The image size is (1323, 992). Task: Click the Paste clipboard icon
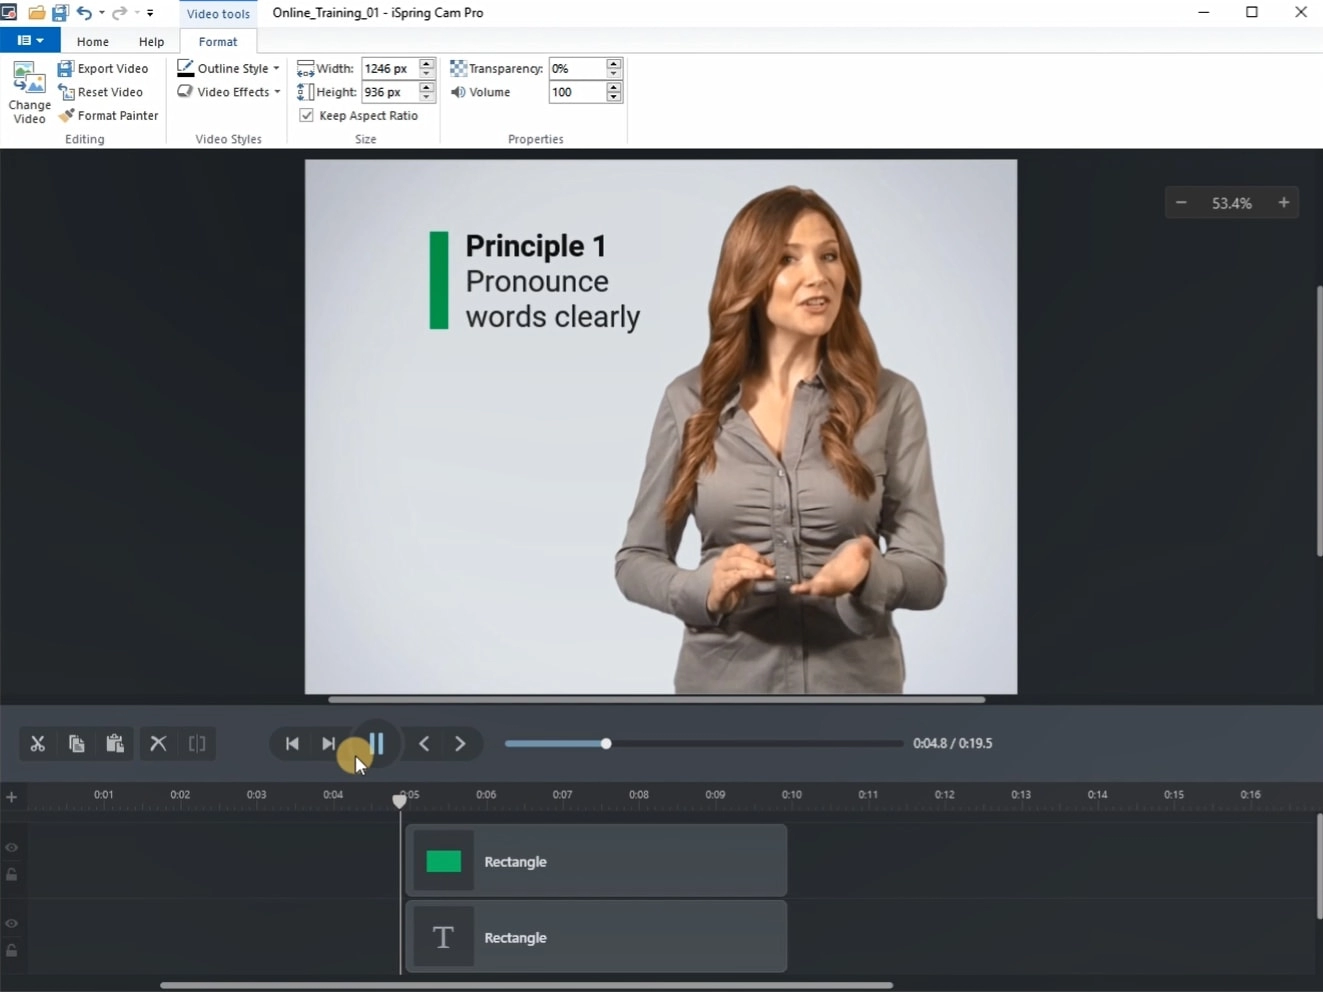click(x=115, y=744)
